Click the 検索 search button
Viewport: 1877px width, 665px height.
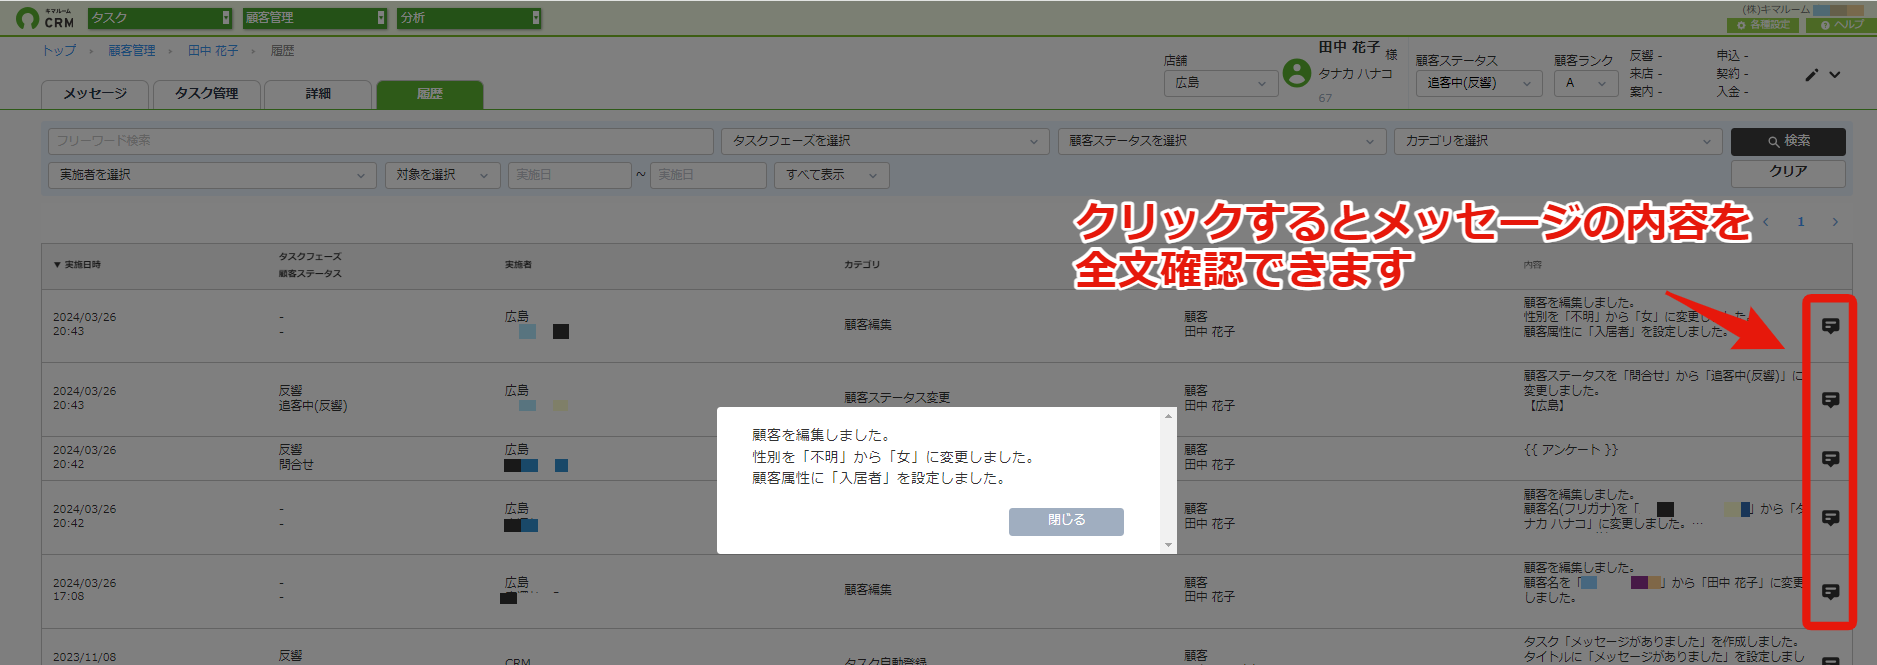pos(1788,141)
